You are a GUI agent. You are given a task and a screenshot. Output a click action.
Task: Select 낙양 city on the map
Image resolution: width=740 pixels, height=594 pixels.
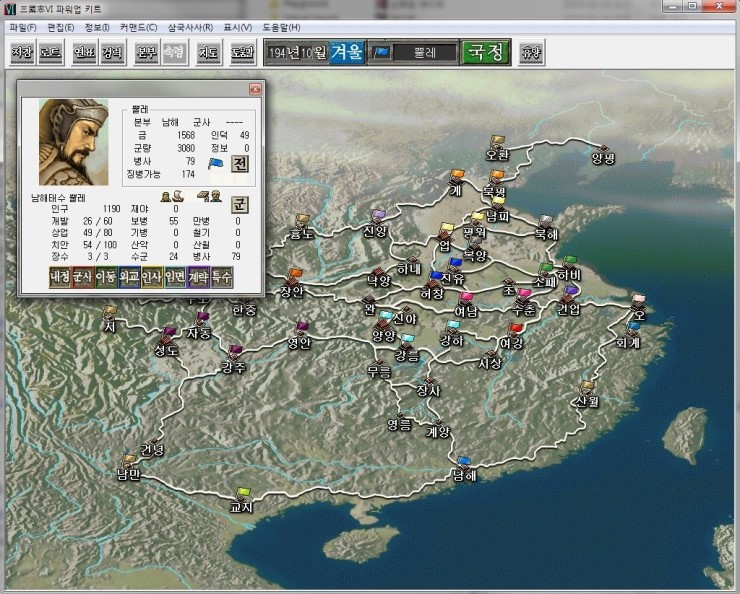click(378, 276)
